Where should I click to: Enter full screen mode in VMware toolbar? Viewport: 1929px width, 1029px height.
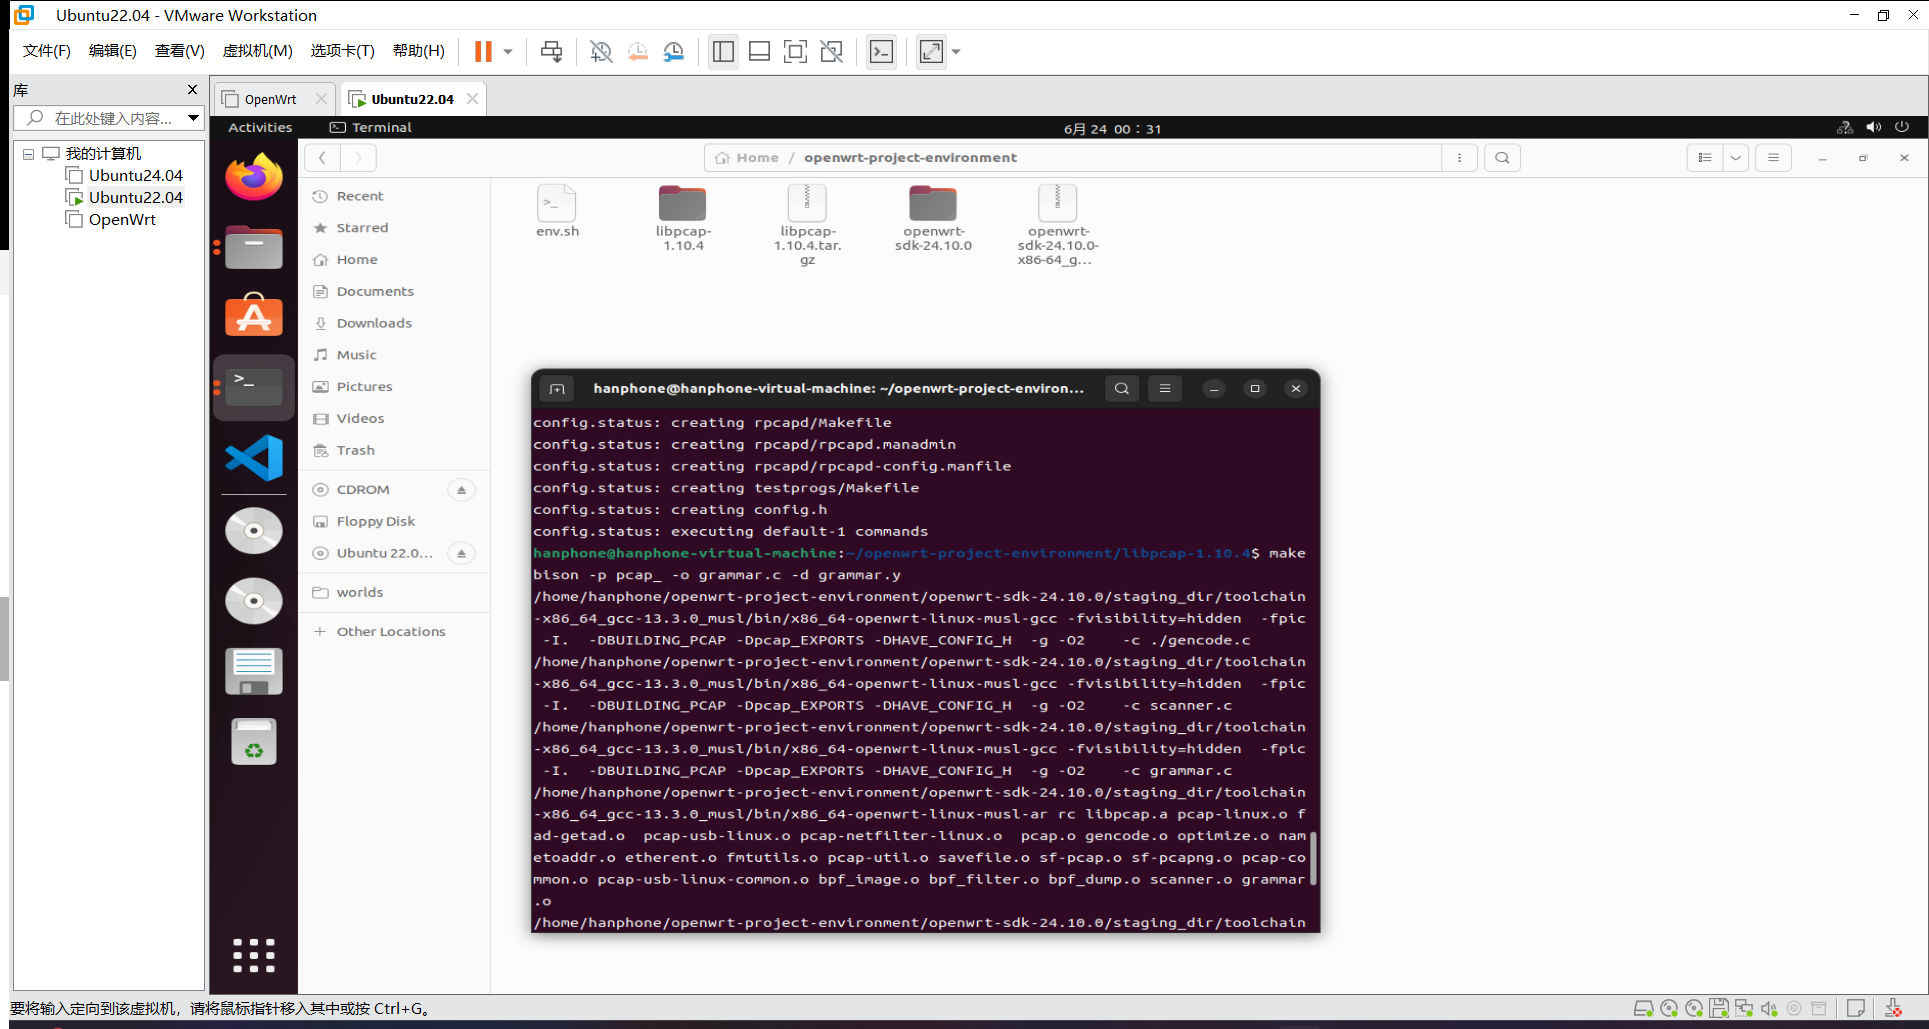point(931,51)
